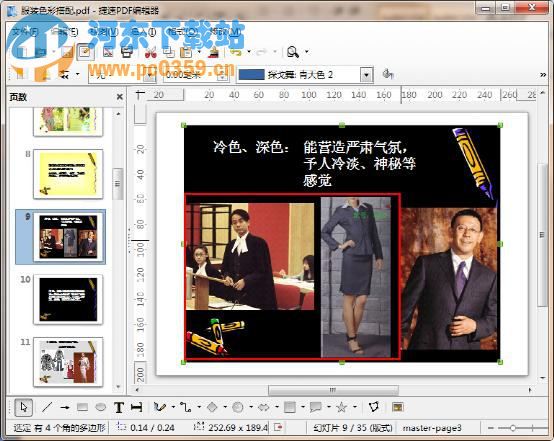Click the format paintbrush icon
This screenshot has height=441, width=554.
click(213, 52)
